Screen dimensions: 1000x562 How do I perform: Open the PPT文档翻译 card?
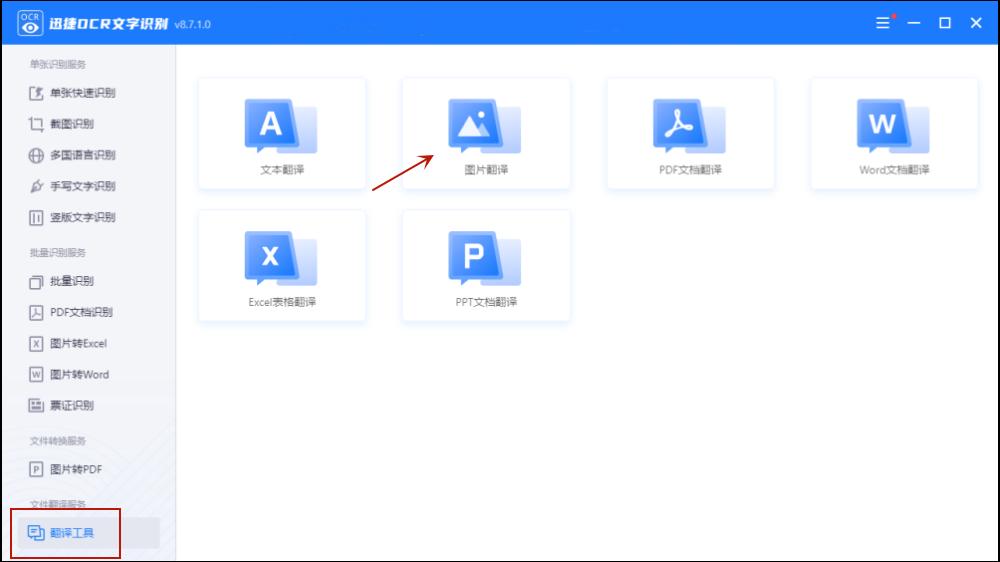pos(486,266)
